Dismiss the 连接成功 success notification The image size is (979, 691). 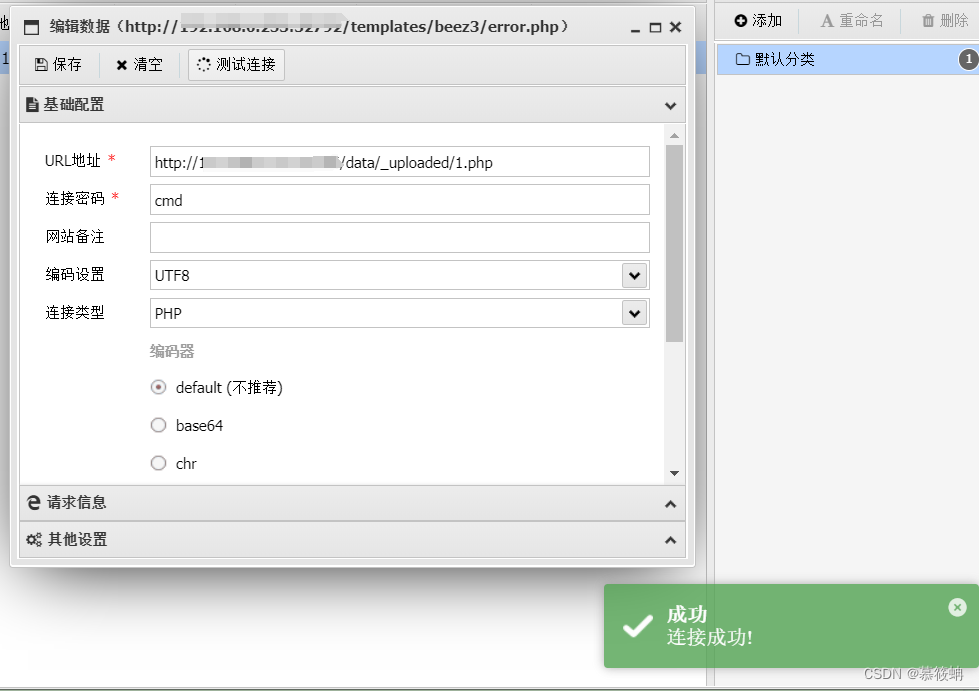click(x=957, y=607)
